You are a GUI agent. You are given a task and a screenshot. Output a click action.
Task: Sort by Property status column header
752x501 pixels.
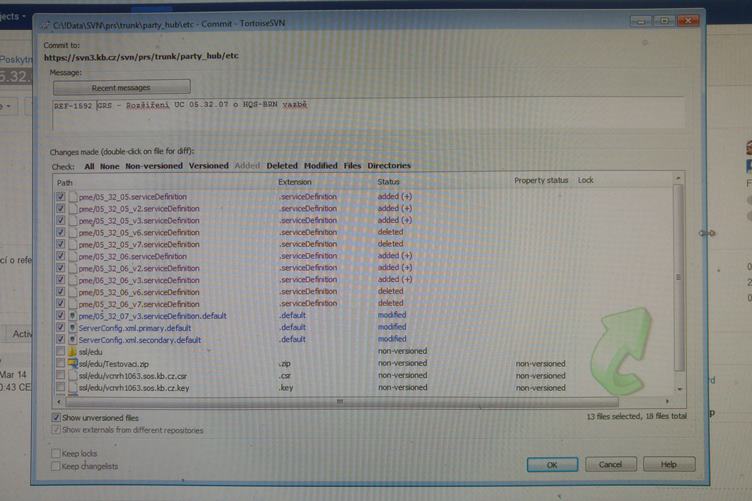click(x=541, y=180)
